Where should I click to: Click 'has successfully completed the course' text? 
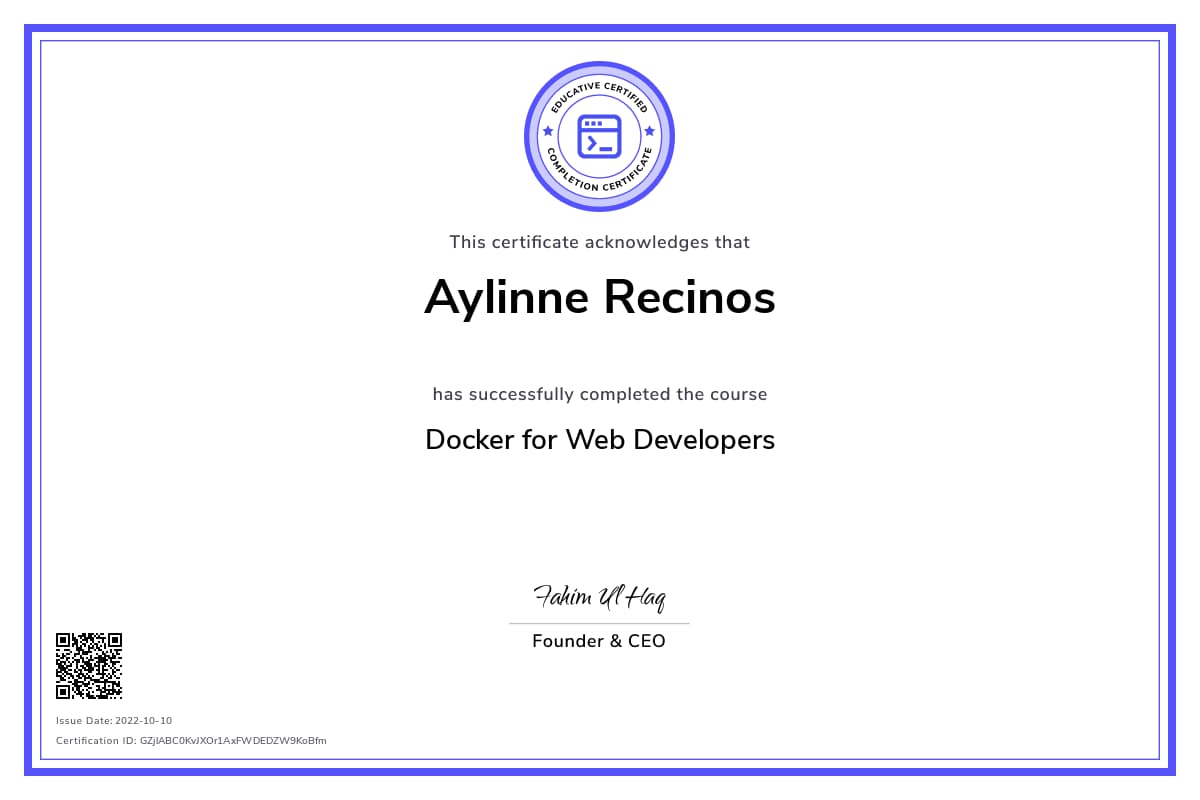(x=600, y=394)
